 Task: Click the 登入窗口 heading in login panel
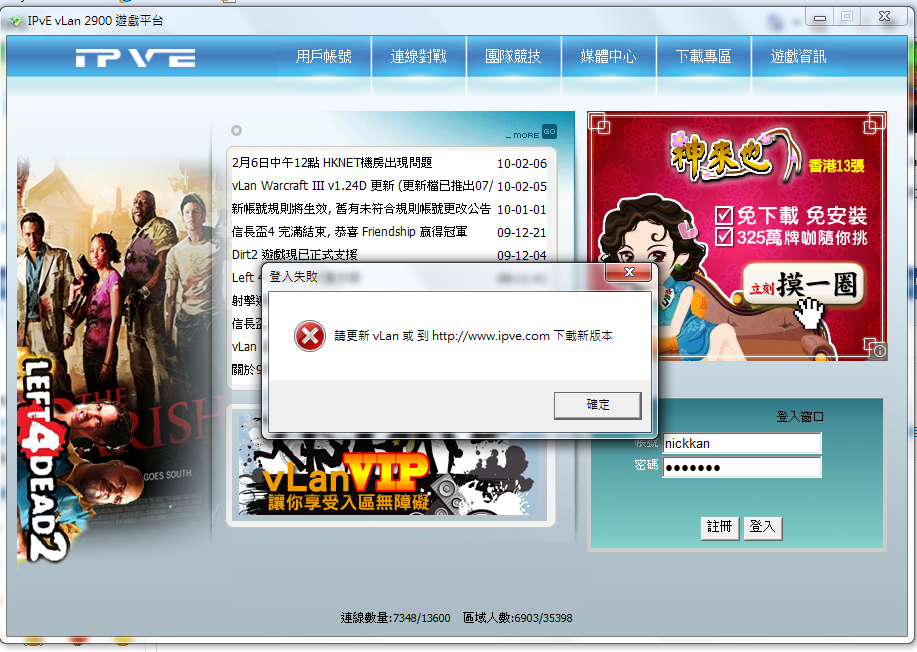point(799,416)
